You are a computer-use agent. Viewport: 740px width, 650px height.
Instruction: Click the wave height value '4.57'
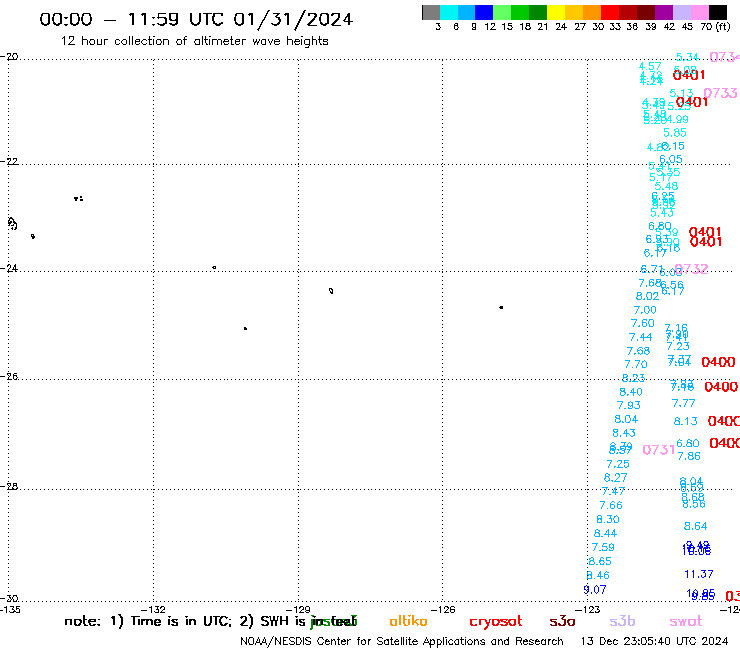[x=650, y=66]
